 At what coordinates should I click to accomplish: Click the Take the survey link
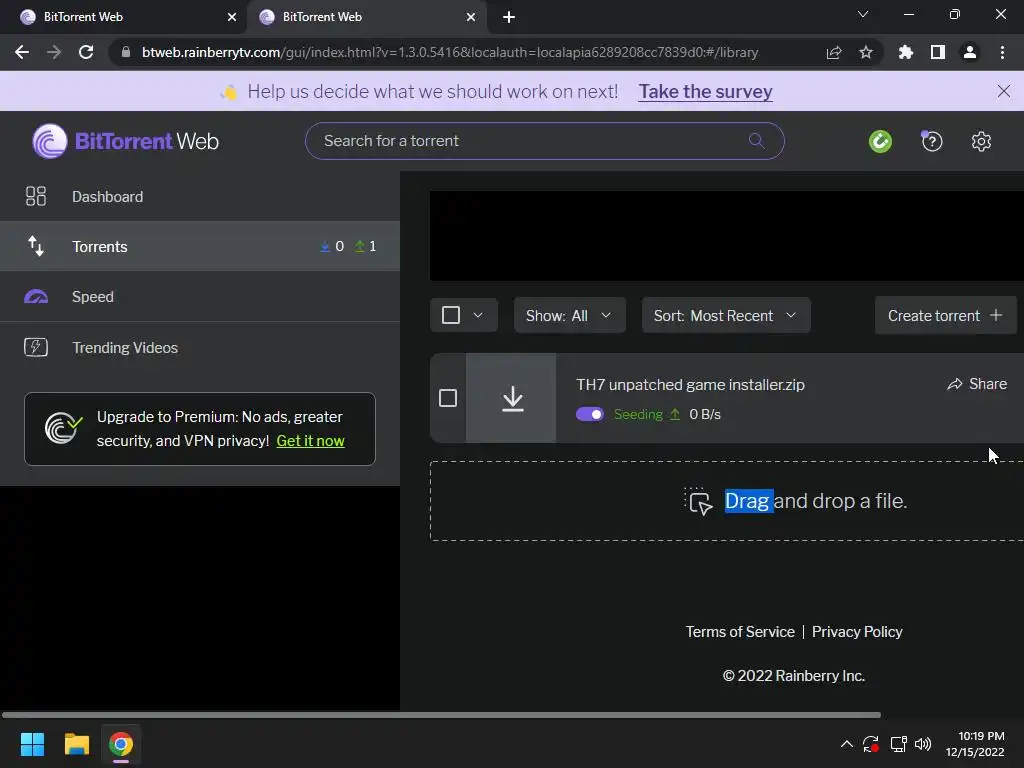[x=705, y=91]
